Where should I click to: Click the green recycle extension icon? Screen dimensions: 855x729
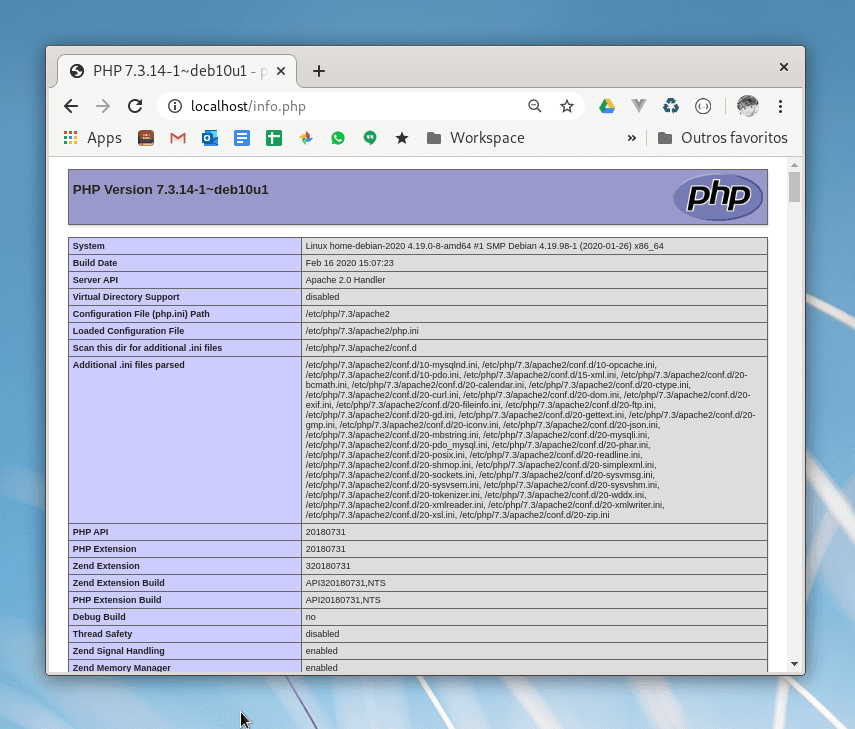pos(671,106)
